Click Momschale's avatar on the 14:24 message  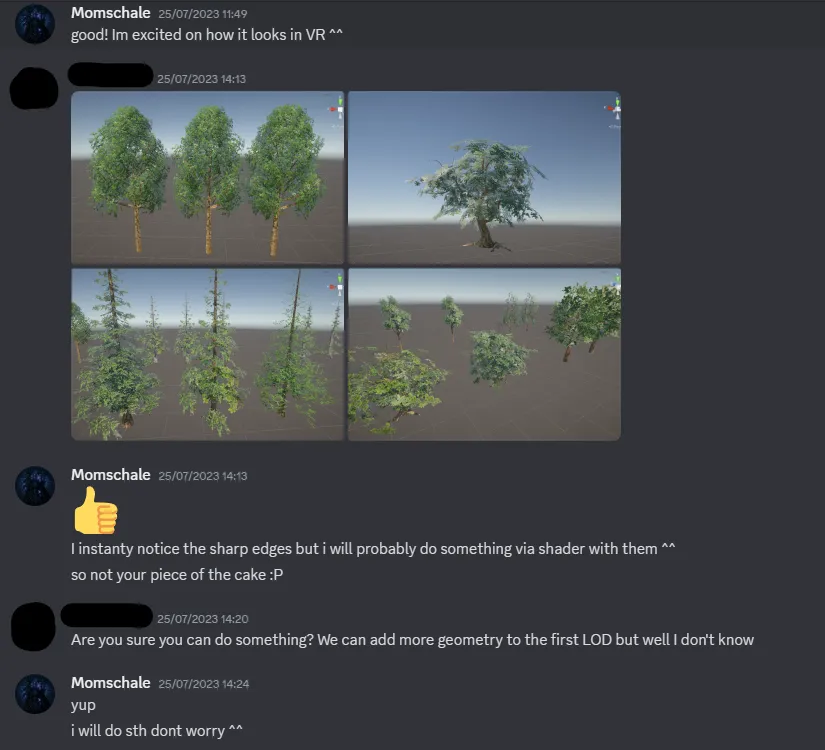pos(35,694)
